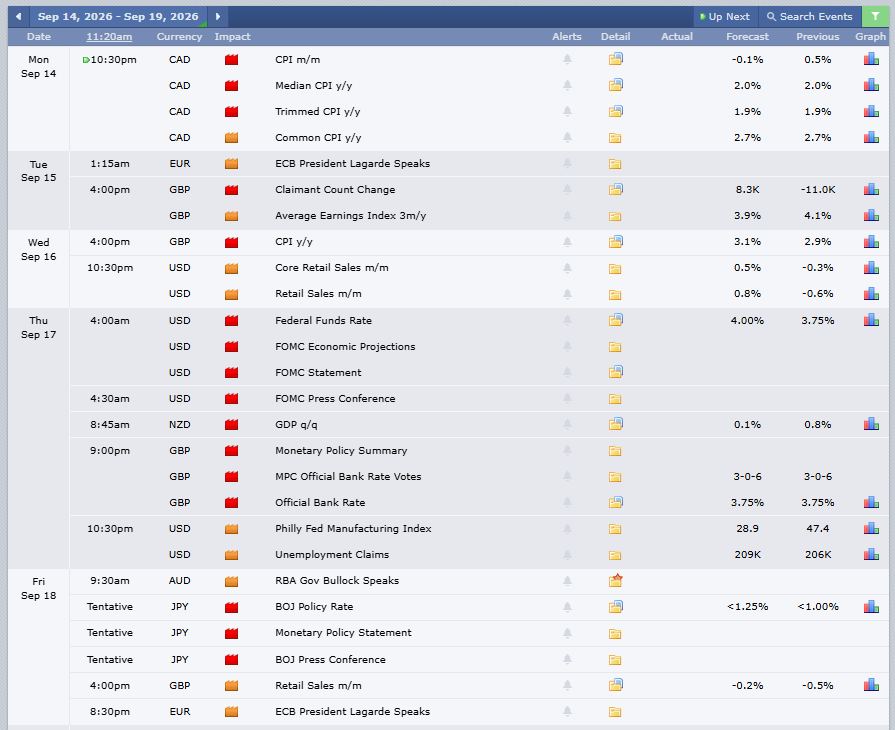Open detail folder for ECB Lagarde Speaks Tuesday
Viewport: 895px width, 730px height.
pyautogui.click(x=615, y=164)
